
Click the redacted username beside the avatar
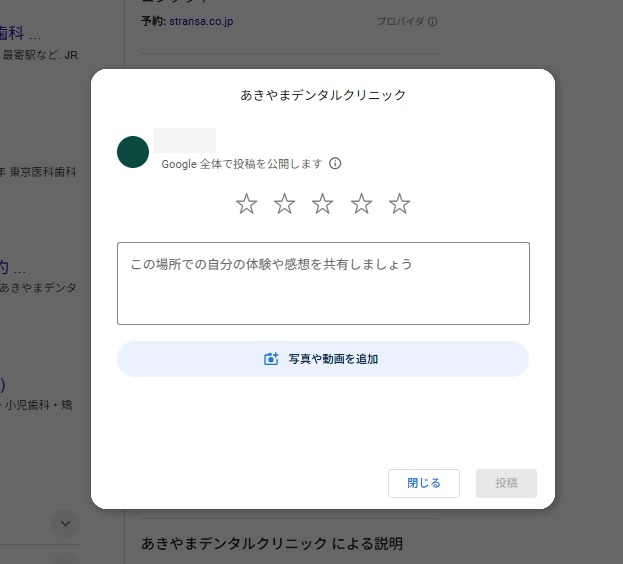(185, 141)
